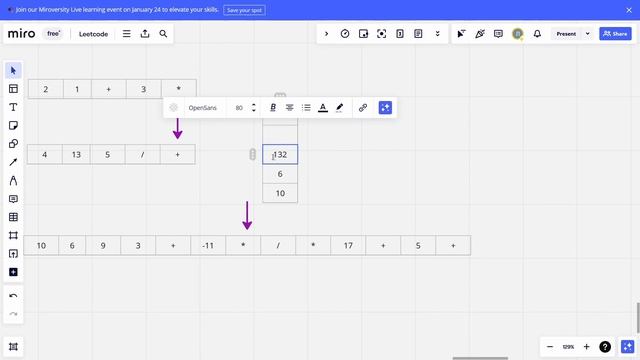Image resolution: width=640 pixels, height=360 pixels.
Task: Close the Miroversity banner
Action: coord(629,10)
